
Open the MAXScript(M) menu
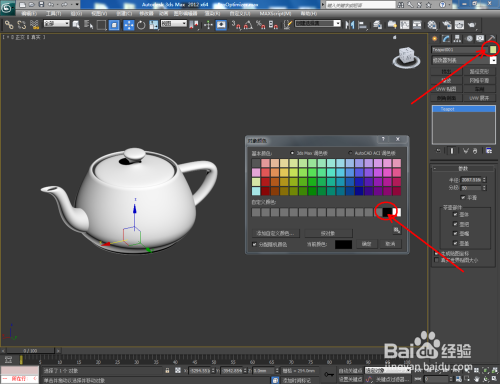275,14
